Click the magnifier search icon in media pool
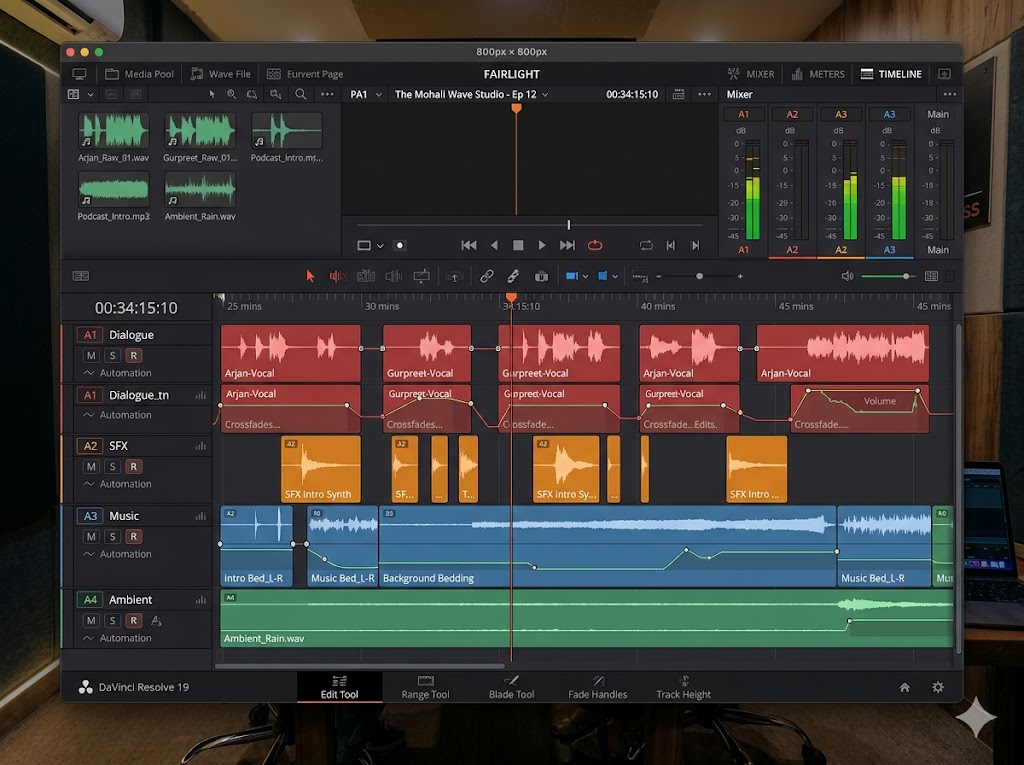 [x=300, y=94]
